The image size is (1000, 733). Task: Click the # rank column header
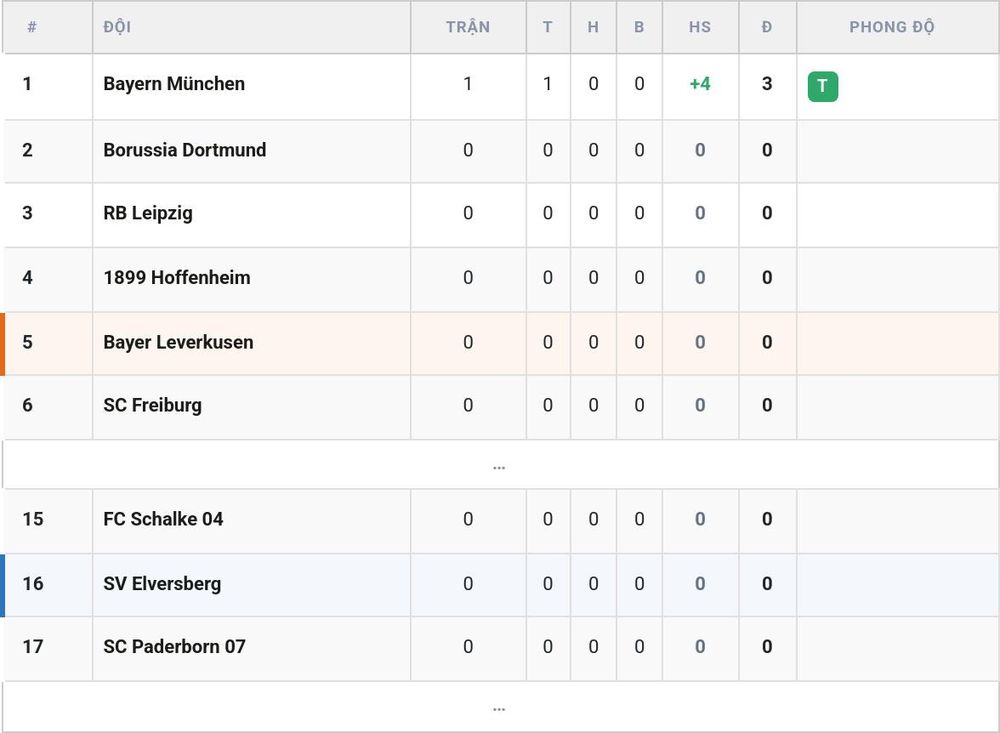(x=32, y=27)
